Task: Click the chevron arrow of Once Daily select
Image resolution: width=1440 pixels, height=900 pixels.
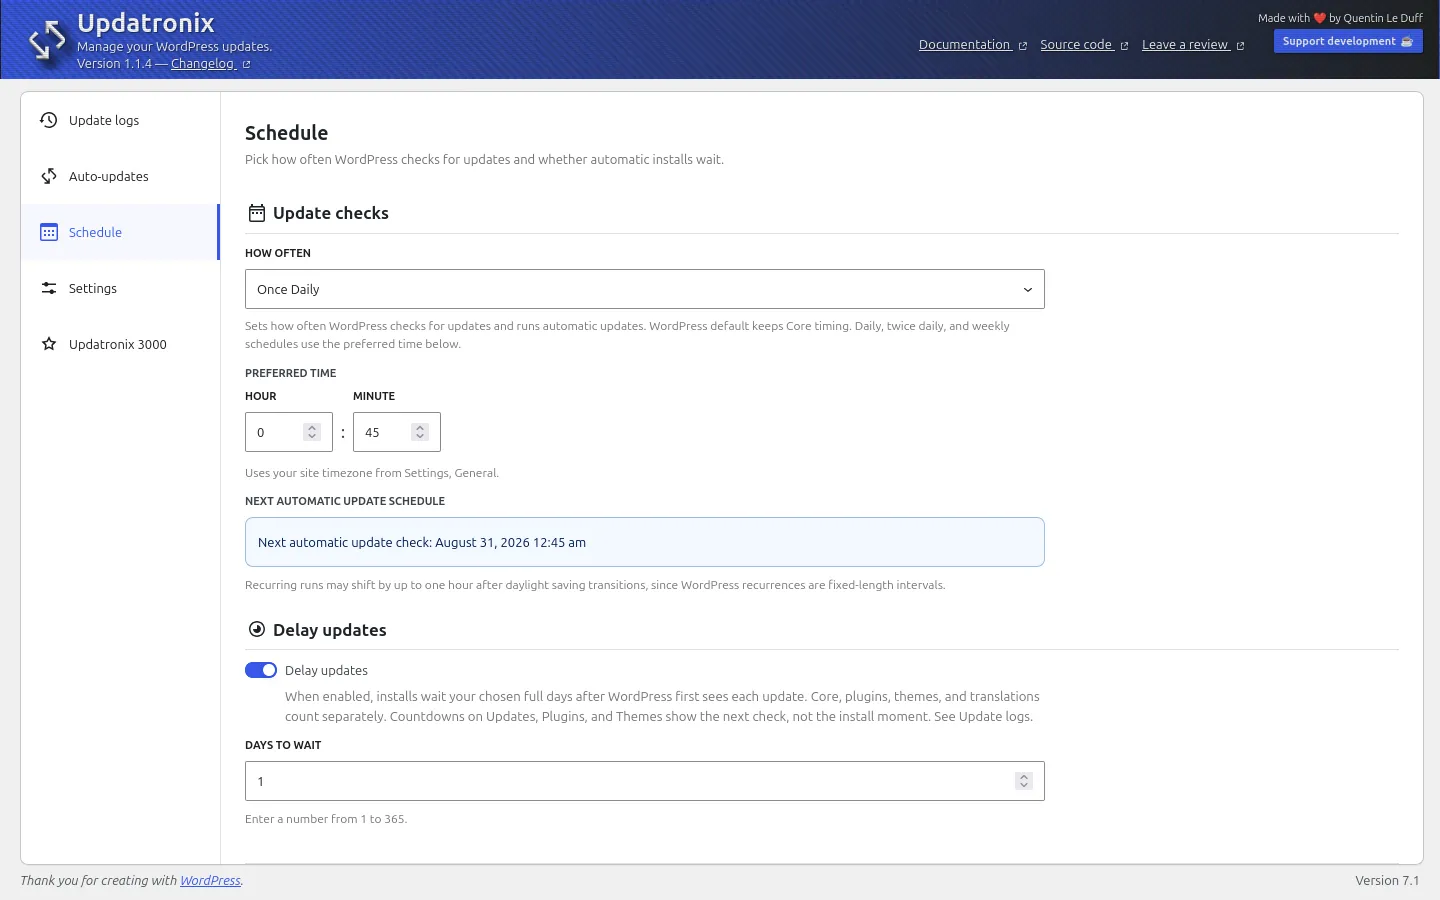Action: point(1027,290)
